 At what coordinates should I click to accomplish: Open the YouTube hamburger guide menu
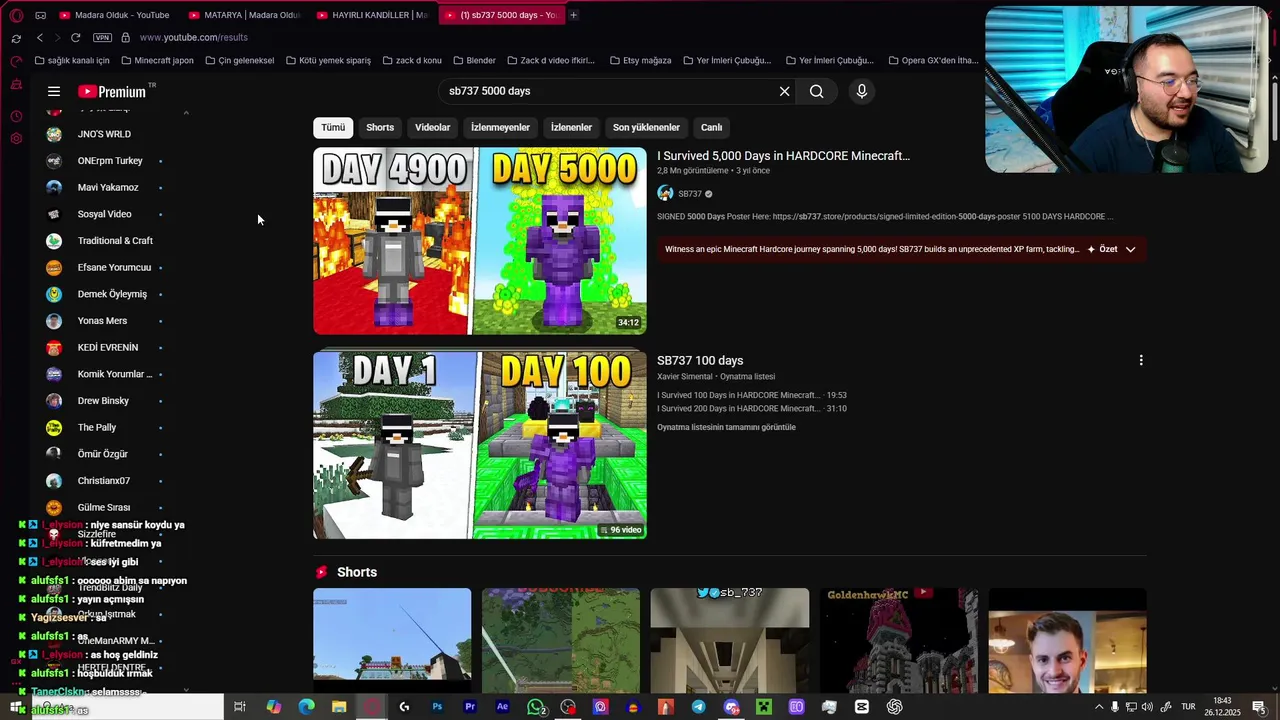[54, 91]
